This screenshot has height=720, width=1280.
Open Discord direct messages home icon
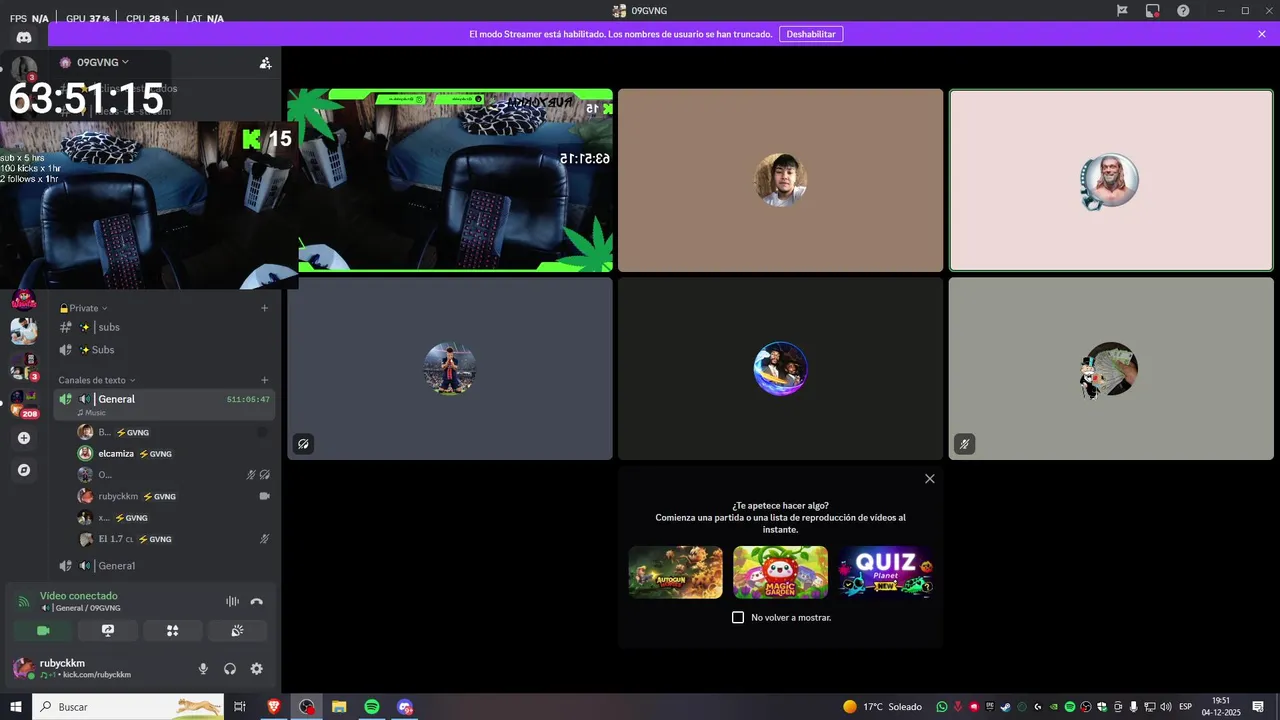(24, 37)
